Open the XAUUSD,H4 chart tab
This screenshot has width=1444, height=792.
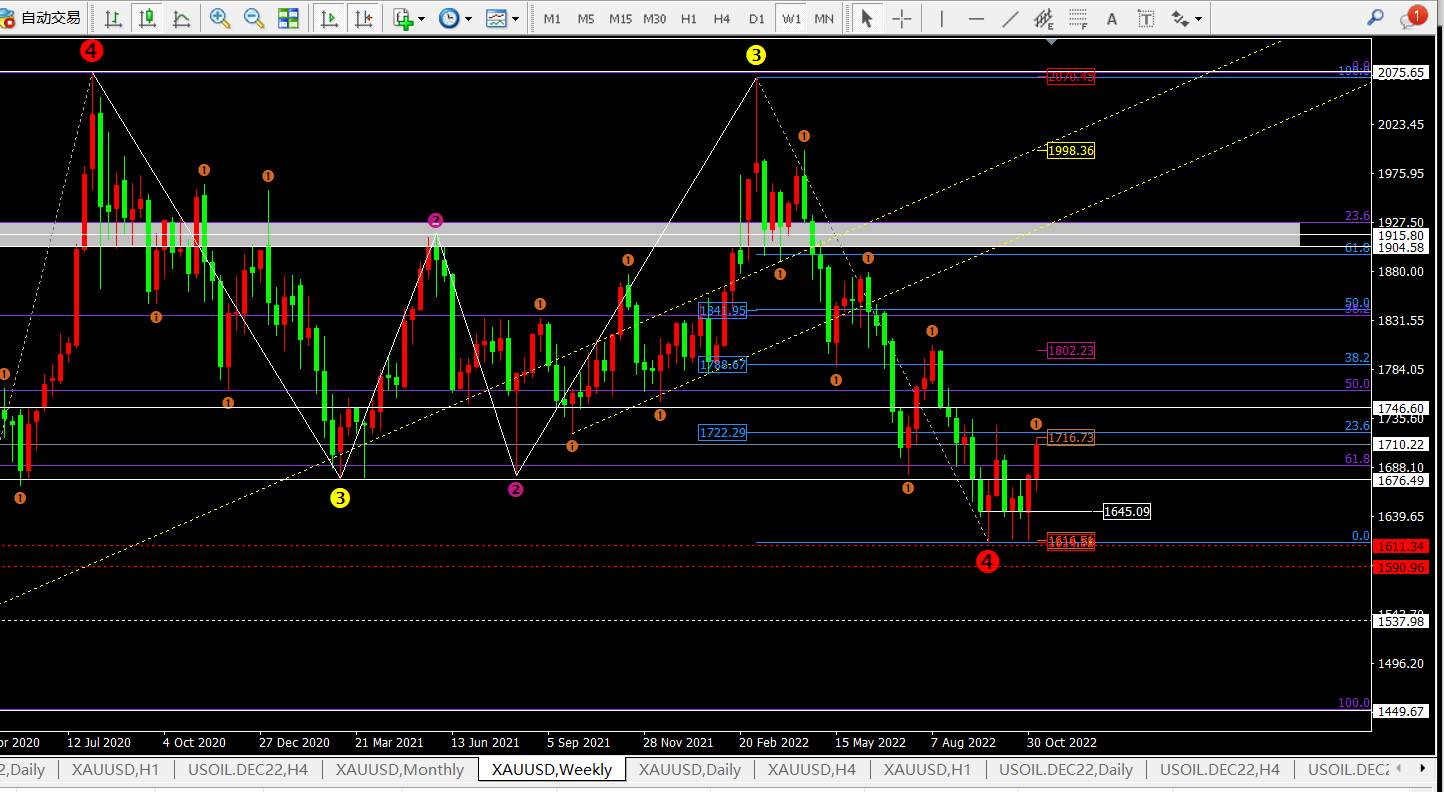[811, 769]
